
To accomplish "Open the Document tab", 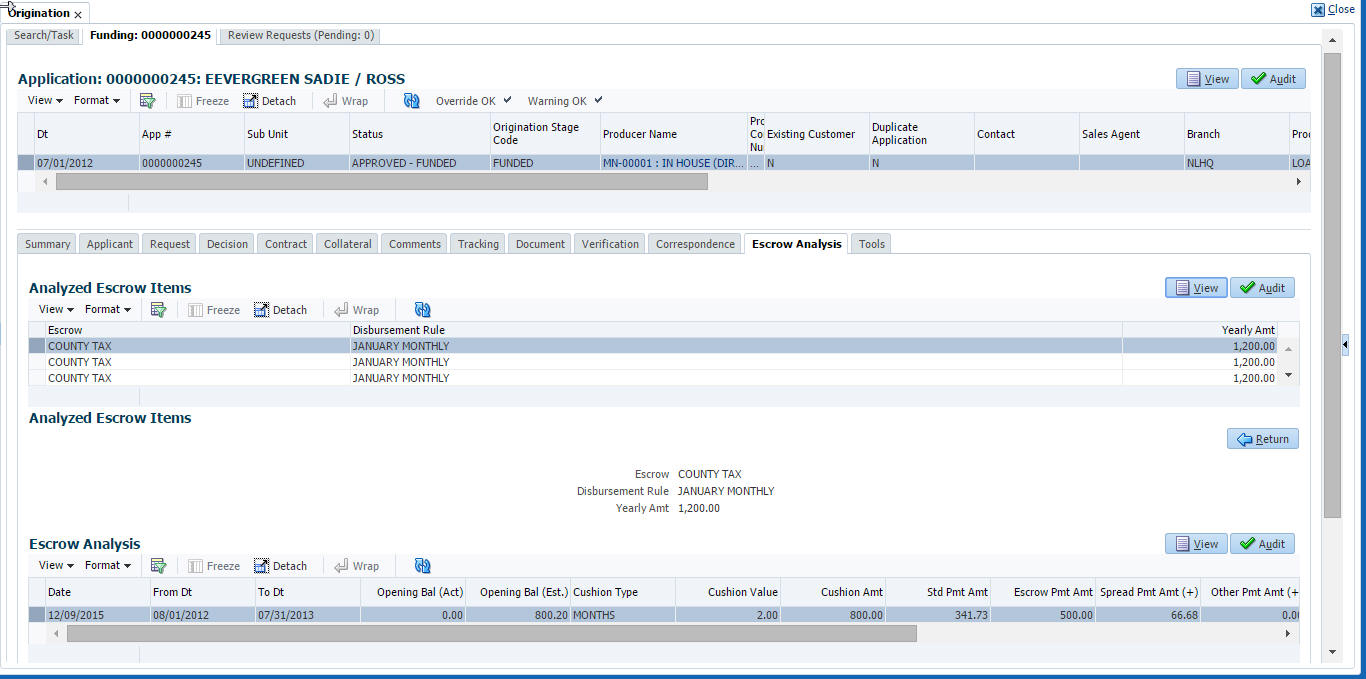I will (540, 244).
